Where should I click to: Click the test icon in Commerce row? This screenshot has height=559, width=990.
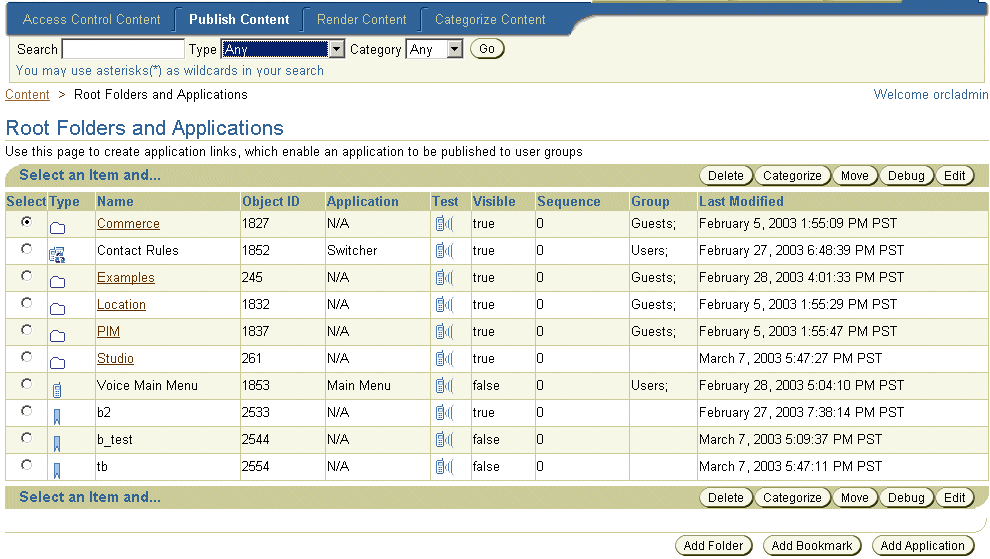[444, 224]
